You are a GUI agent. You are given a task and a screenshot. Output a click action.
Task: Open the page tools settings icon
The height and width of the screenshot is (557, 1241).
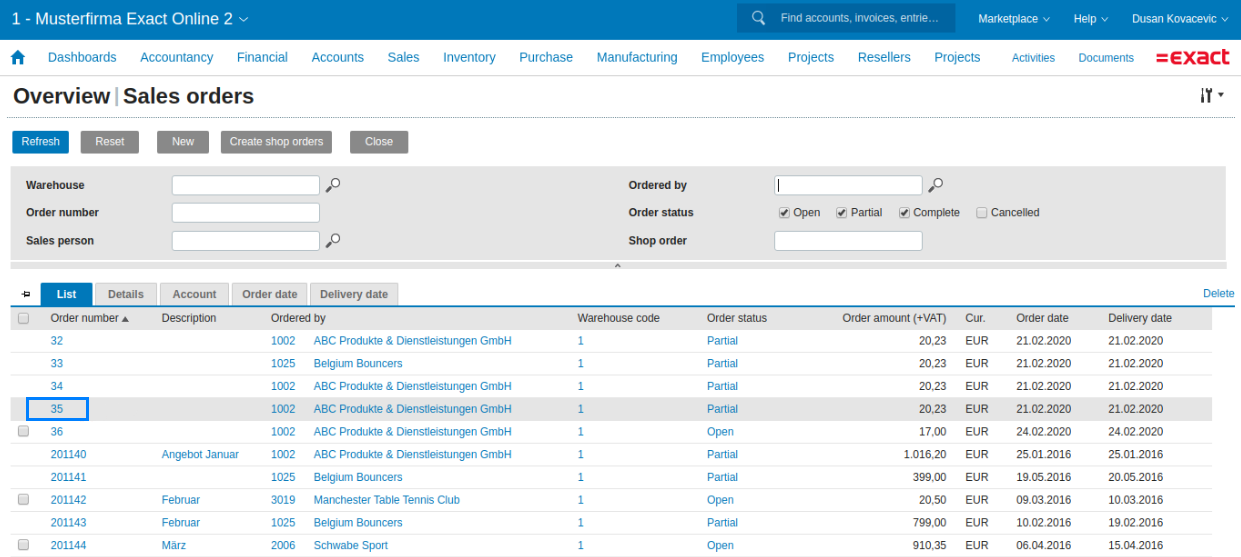point(1211,95)
